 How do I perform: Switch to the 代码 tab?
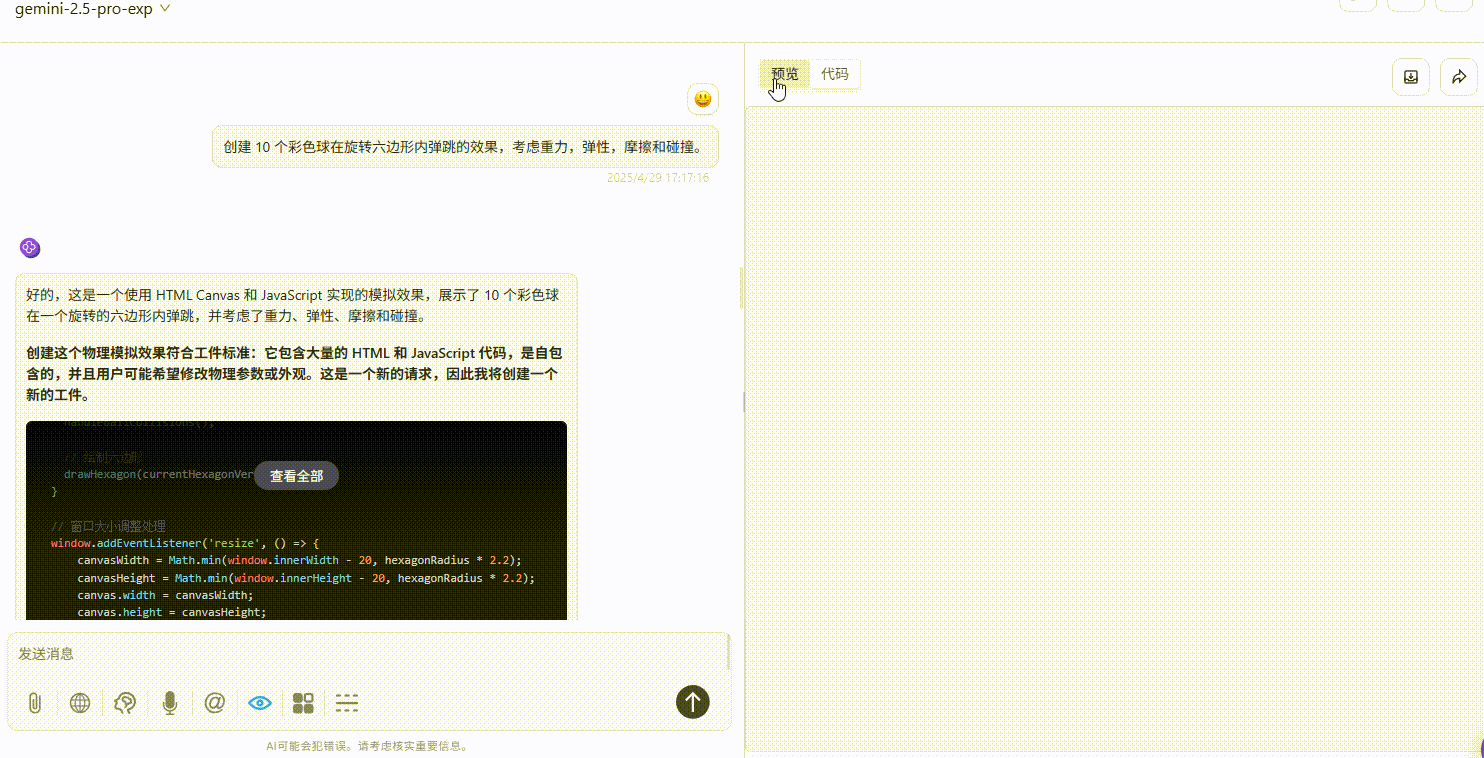tap(834, 74)
